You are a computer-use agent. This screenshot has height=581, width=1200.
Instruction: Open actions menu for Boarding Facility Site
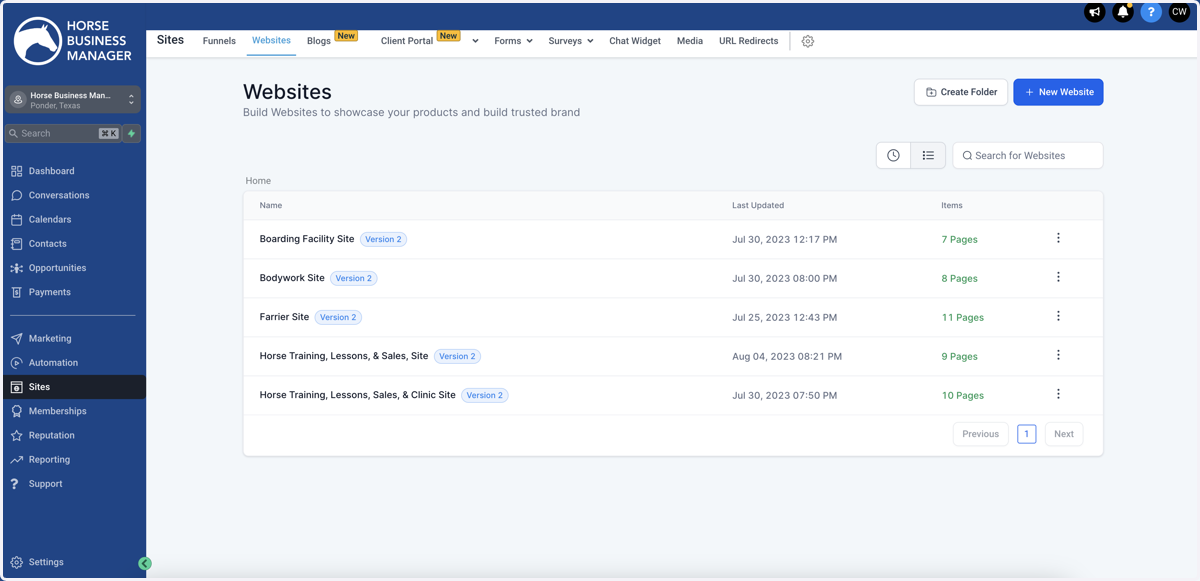coord(1058,238)
